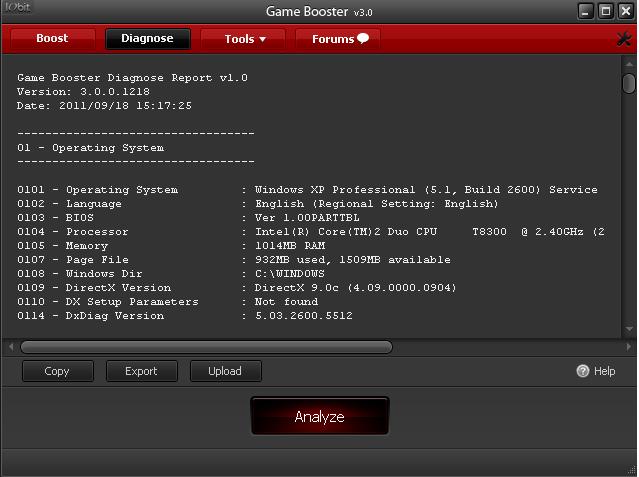Viewport: 639px width, 477px height.
Task: Click the '0105 - Memory' line
Action: pyautogui.click(x=171, y=246)
